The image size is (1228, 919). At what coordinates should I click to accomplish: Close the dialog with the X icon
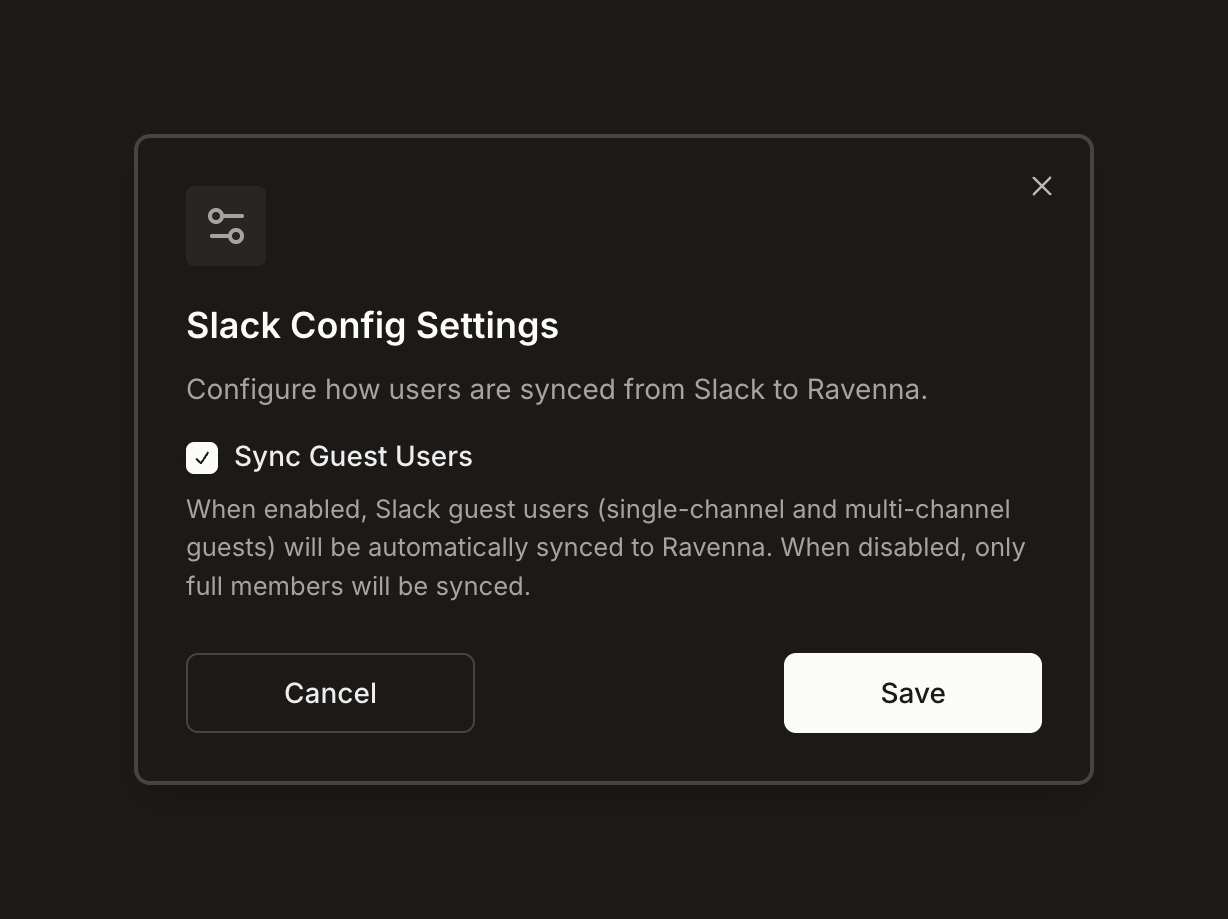pyautogui.click(x=1041, y=186)
